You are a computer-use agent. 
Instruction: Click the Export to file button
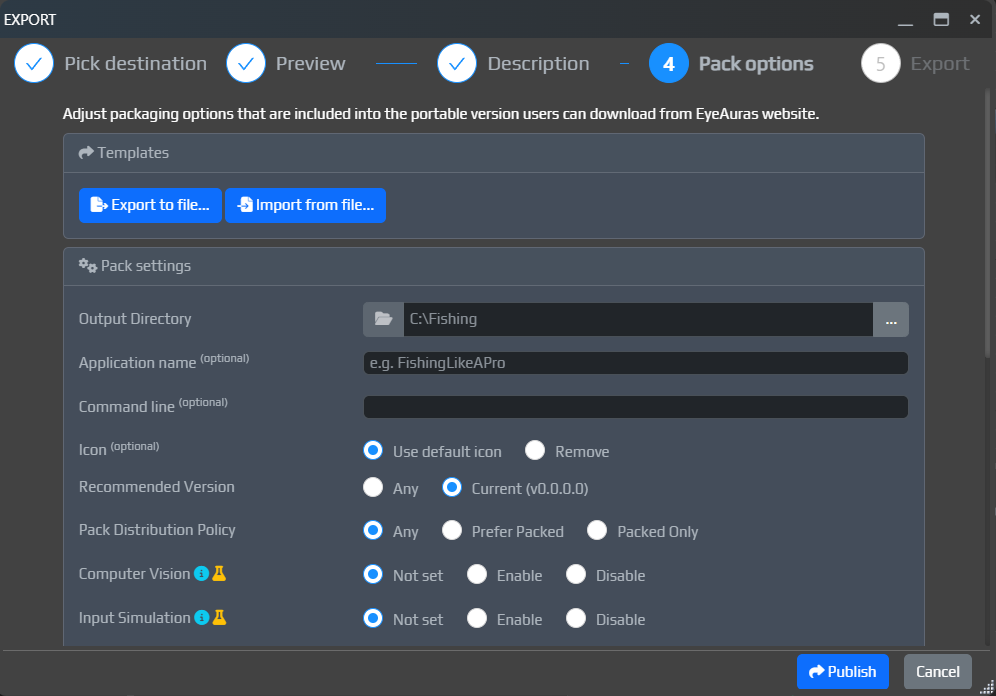(x=150, y=205)
